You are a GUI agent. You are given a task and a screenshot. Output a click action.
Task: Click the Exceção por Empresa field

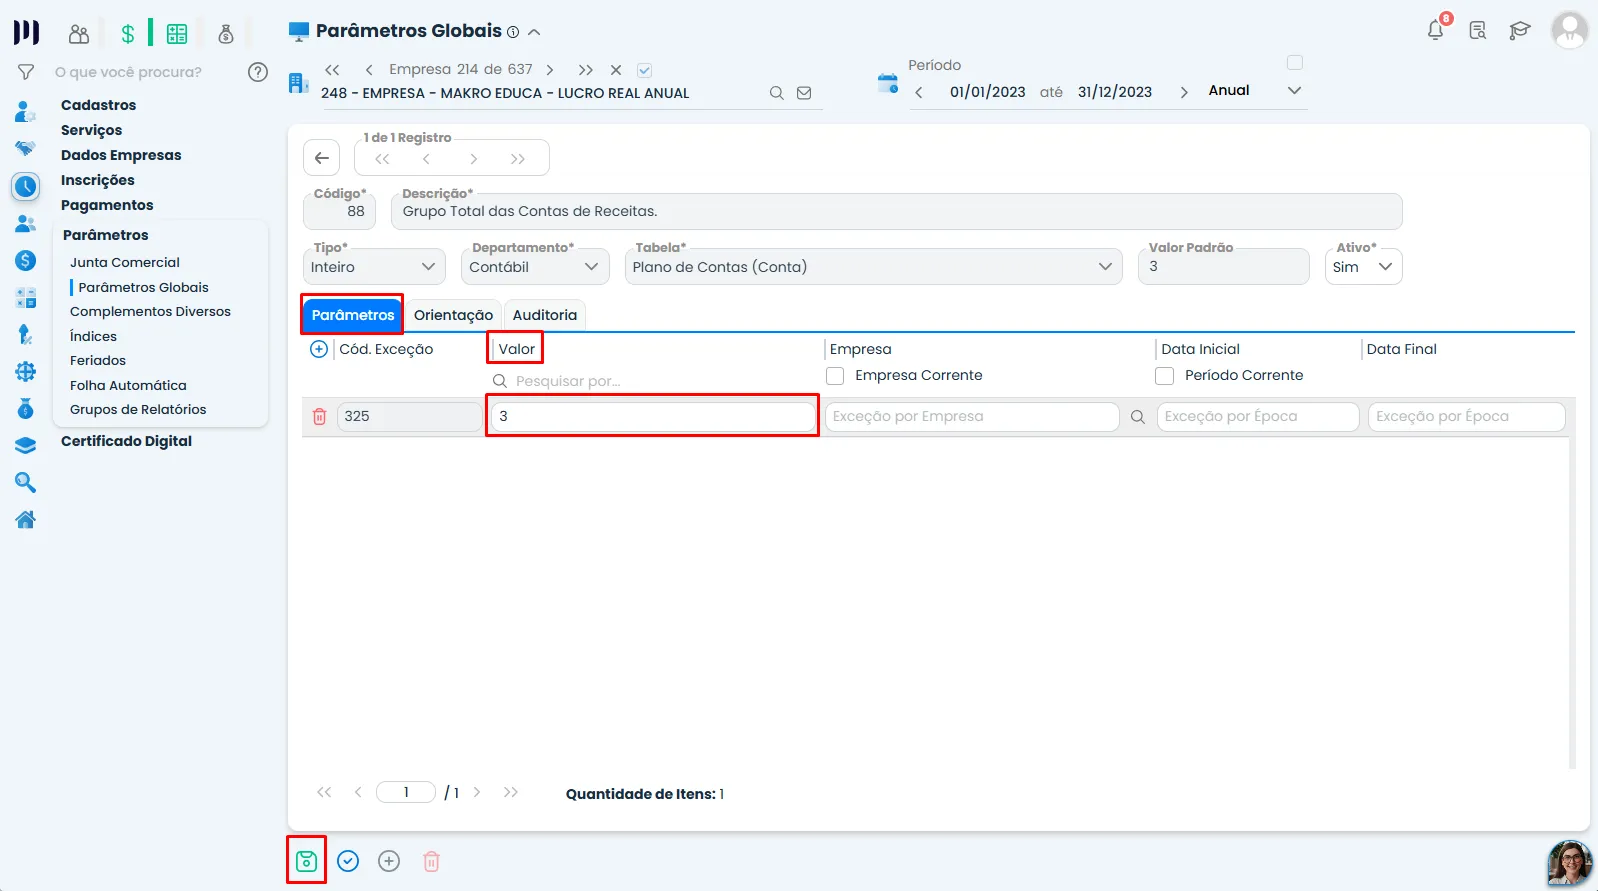972,416
